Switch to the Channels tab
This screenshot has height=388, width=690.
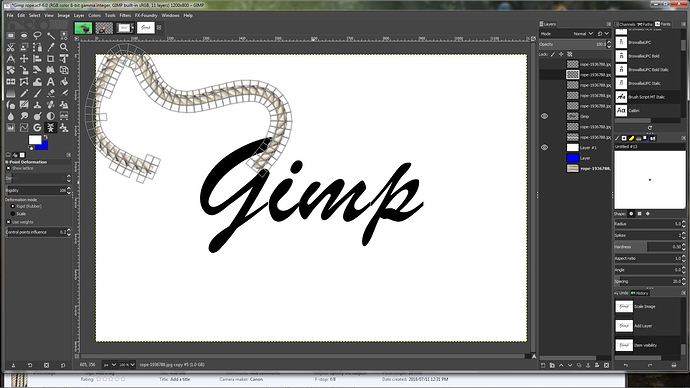click(625, 24)
